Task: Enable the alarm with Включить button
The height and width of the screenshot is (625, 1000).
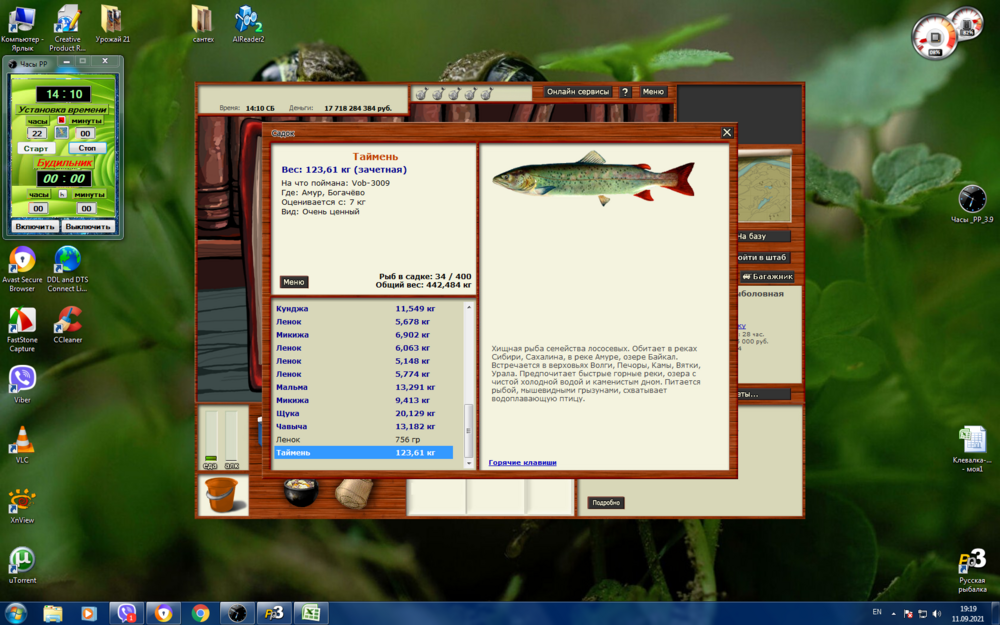Action: pos(37,226)
